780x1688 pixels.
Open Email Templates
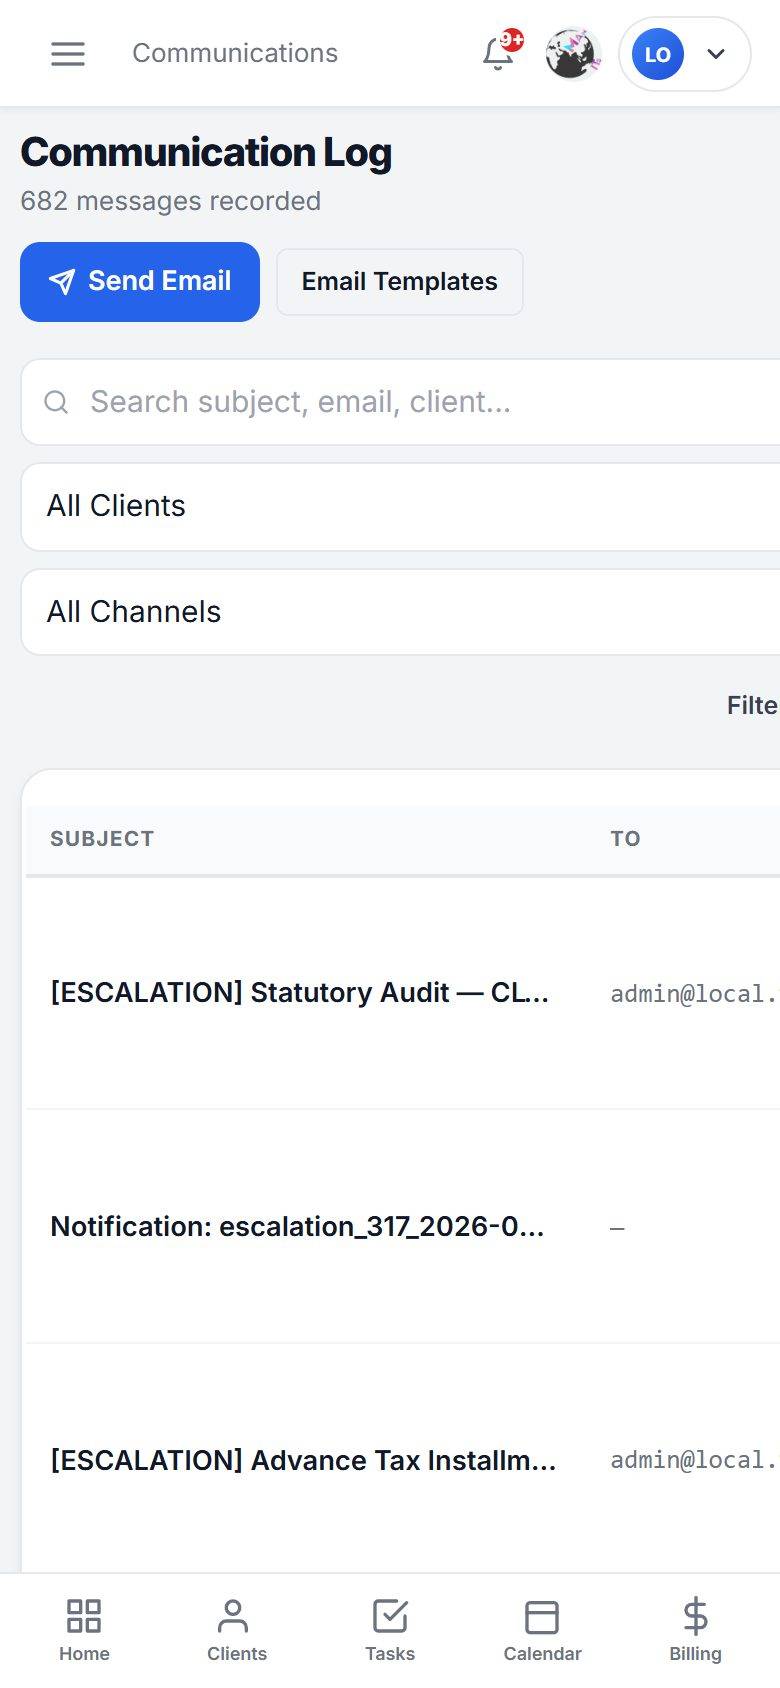[400, 282]
